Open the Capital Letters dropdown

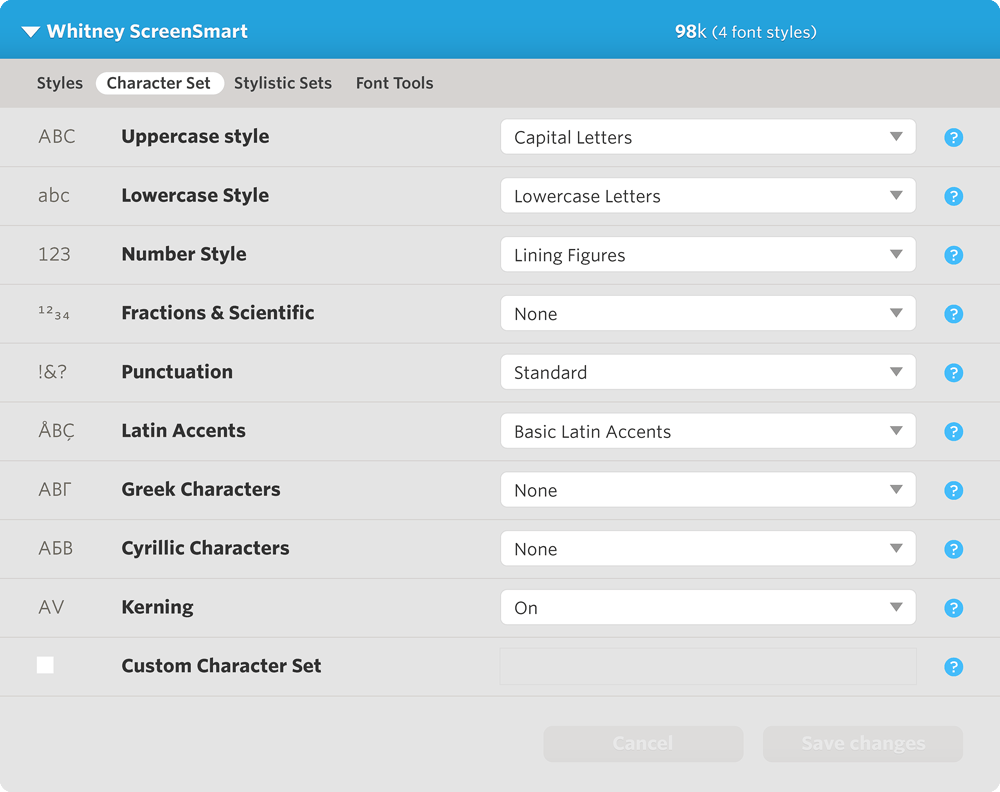[x=708, y=136]
